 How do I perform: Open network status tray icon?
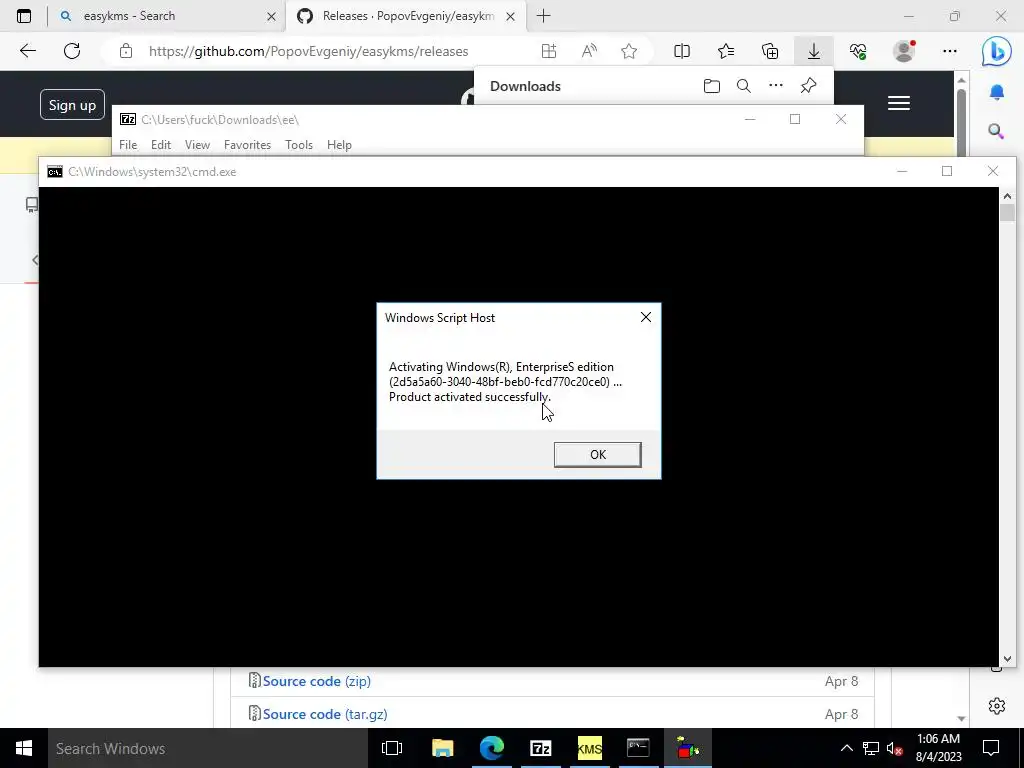871,748
